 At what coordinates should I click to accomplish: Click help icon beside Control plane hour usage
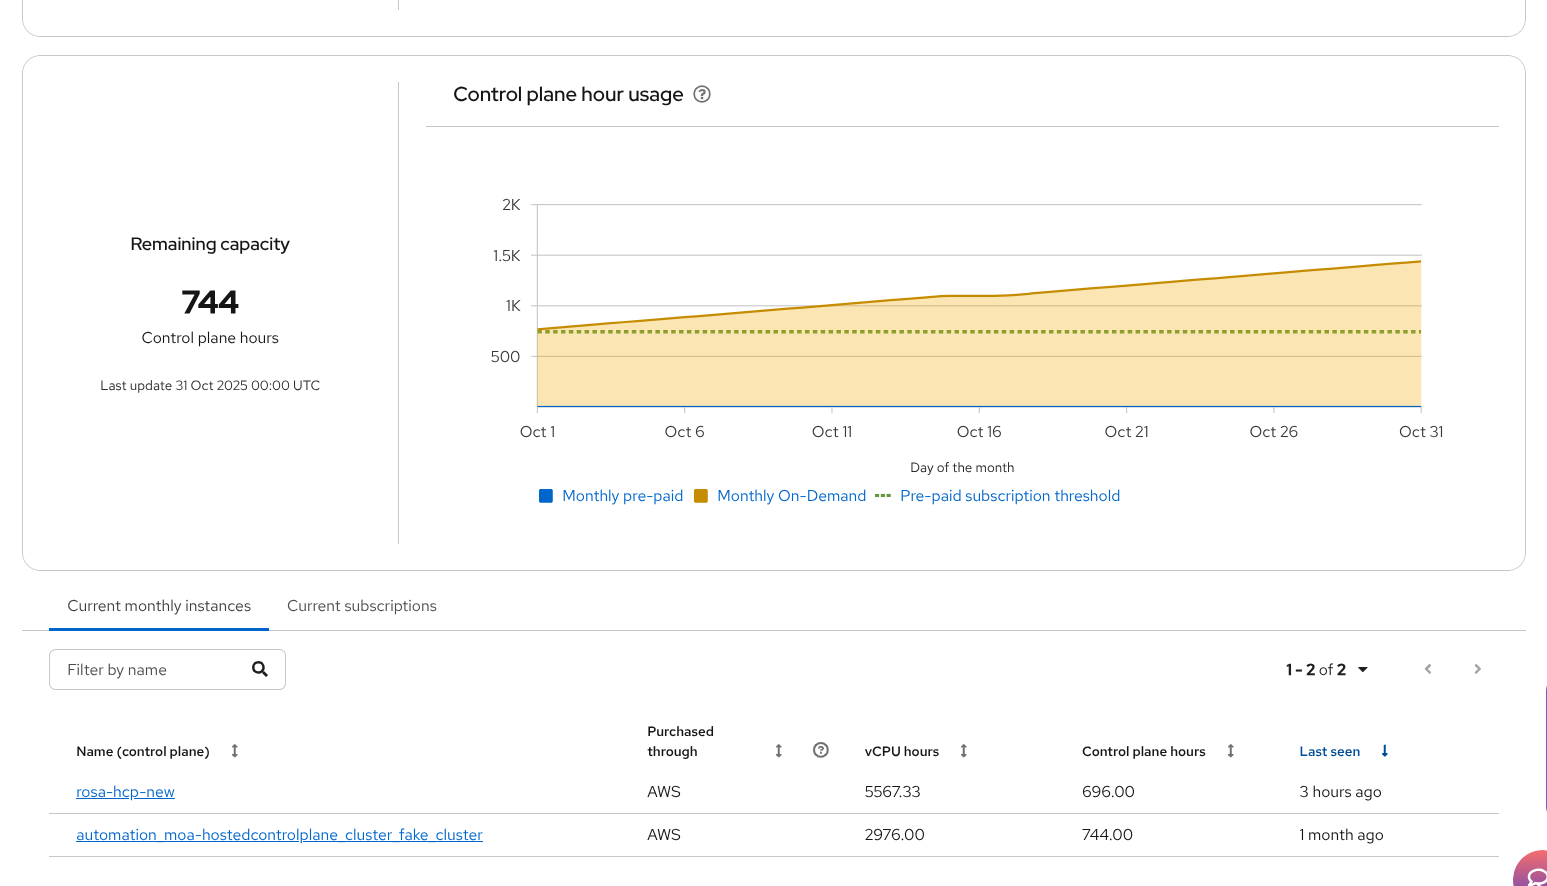702,94
